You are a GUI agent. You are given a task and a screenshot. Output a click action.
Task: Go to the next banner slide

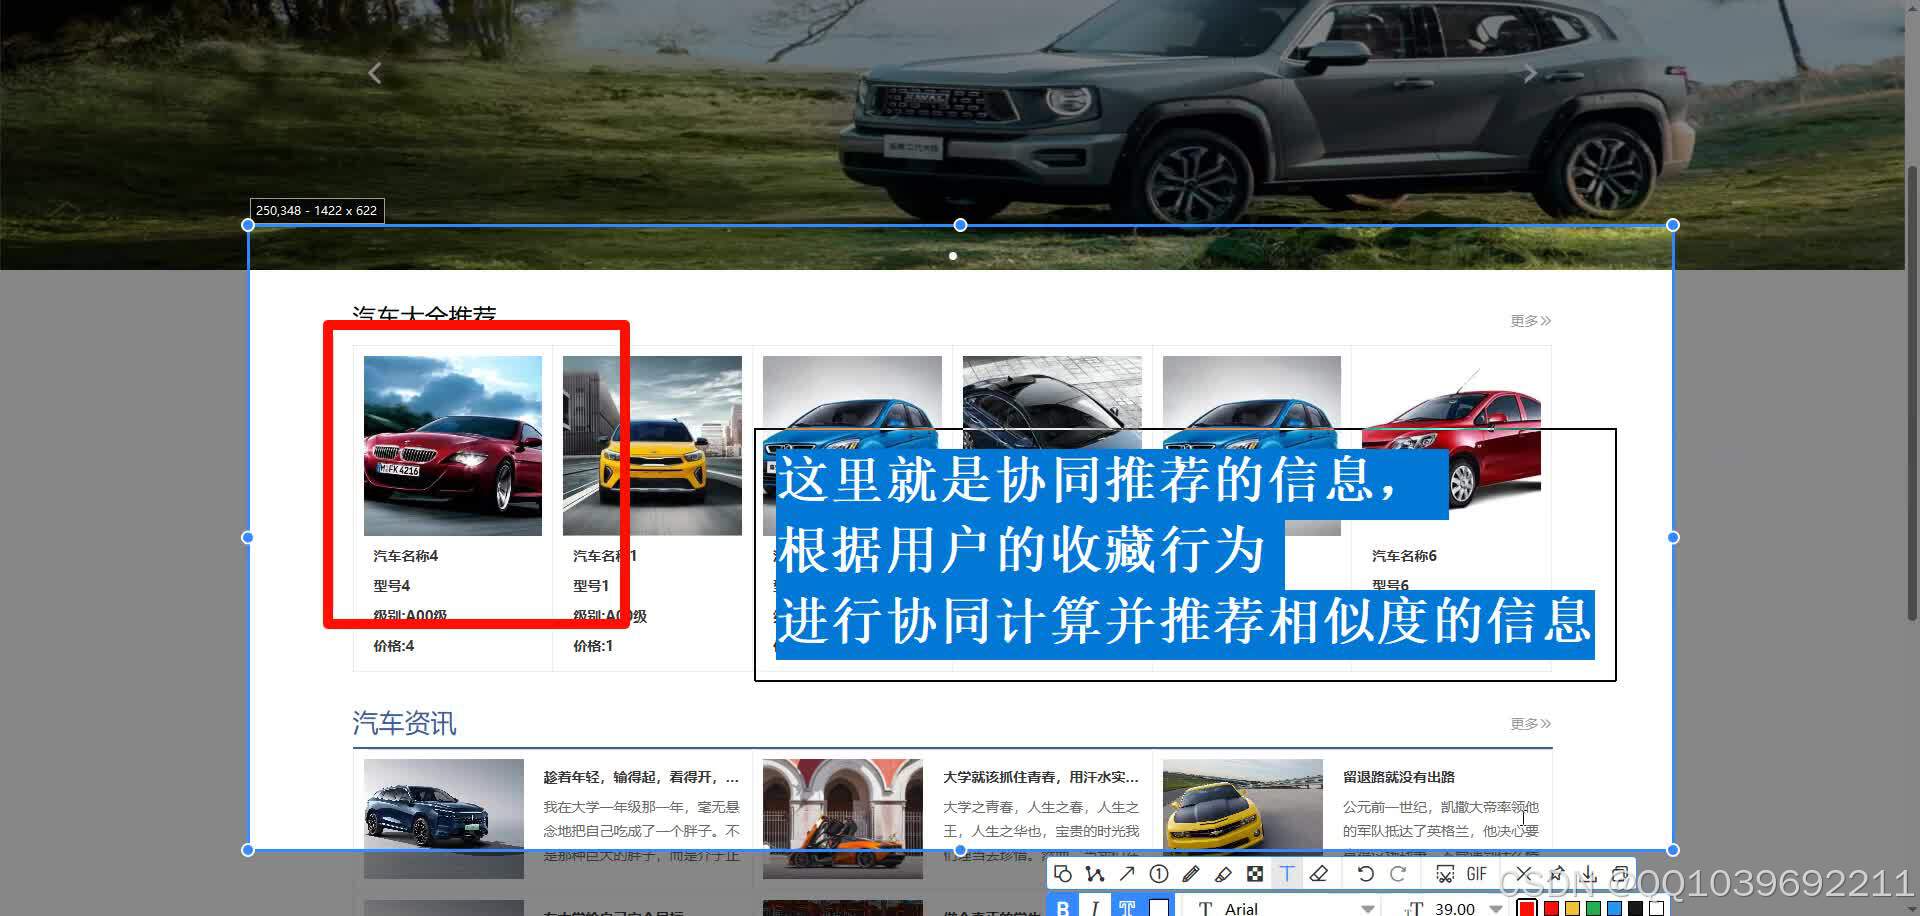tap(1530, 73)
